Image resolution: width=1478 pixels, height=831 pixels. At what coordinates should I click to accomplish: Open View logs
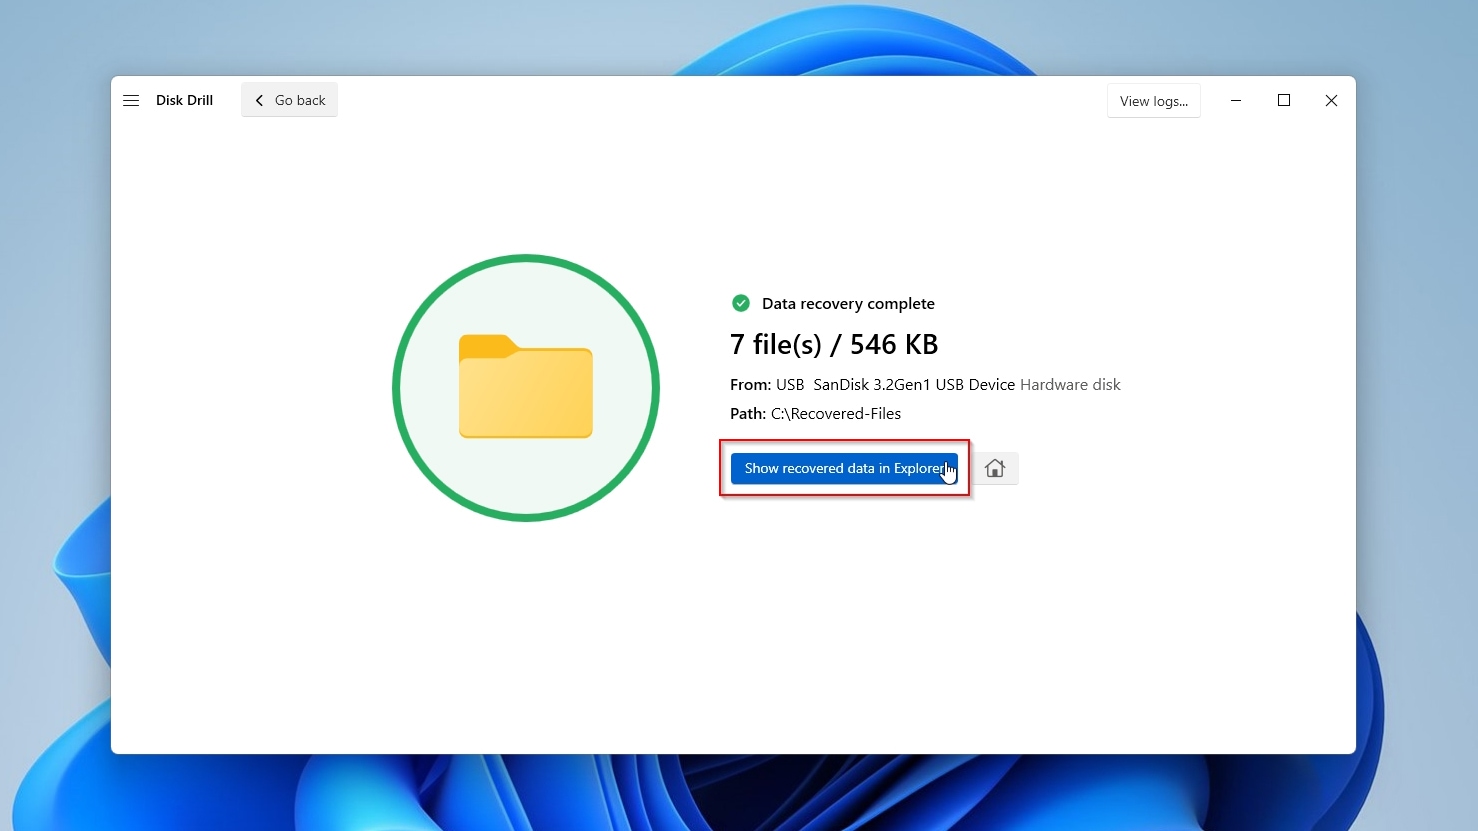[1153, 100]
